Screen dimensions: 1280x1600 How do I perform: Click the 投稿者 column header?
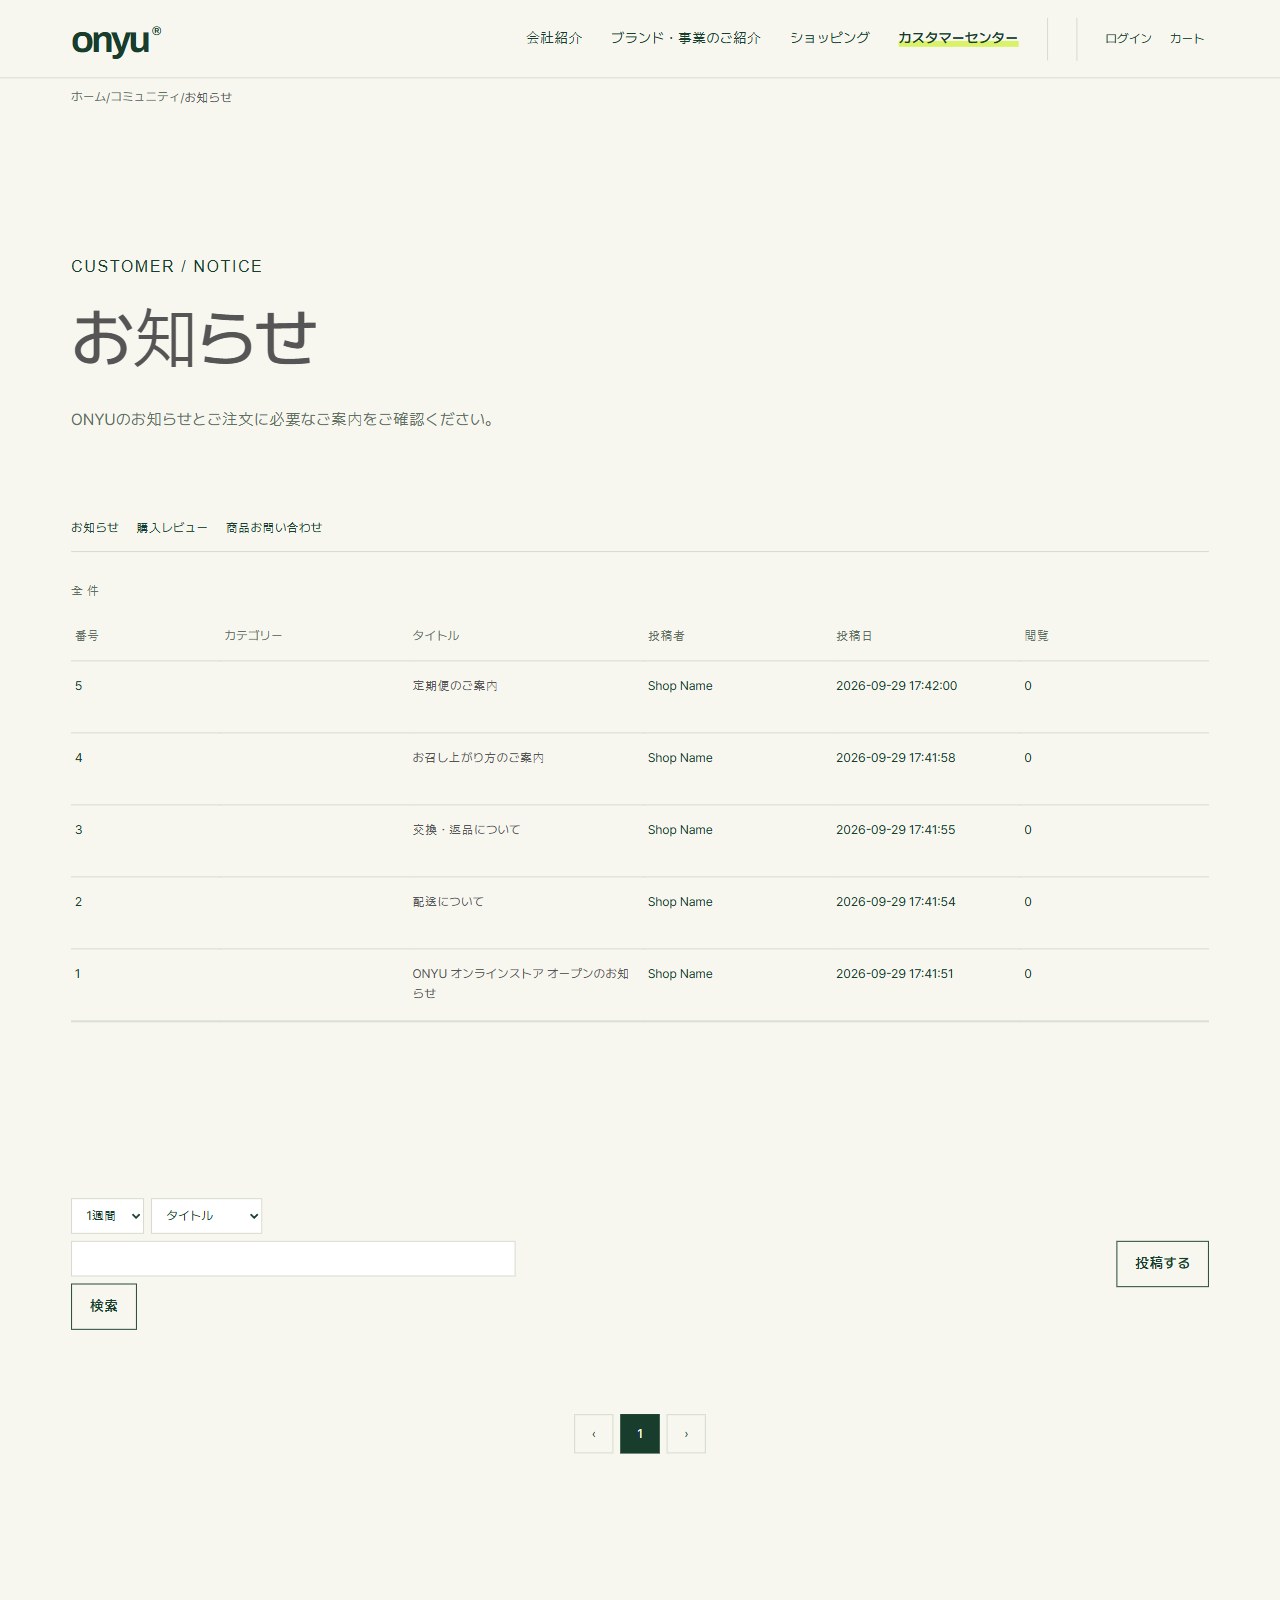point(666,636)
